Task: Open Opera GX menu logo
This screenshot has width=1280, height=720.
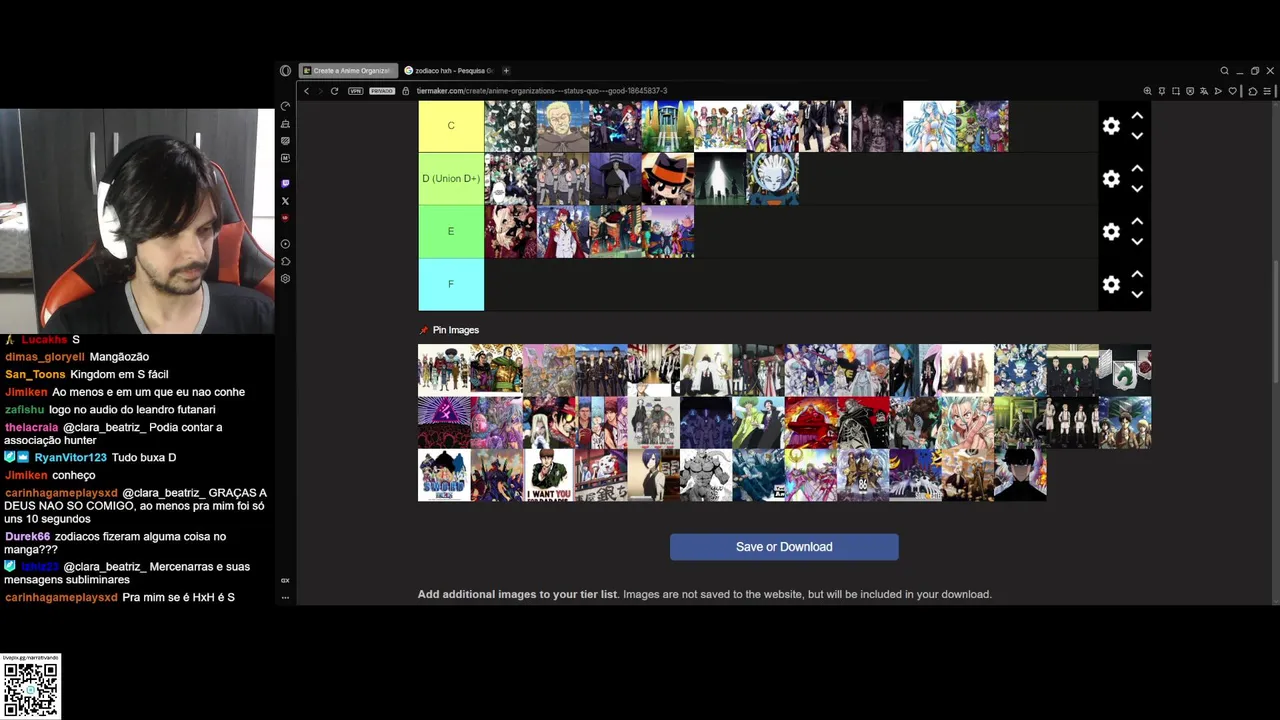Action: point(285,71)
